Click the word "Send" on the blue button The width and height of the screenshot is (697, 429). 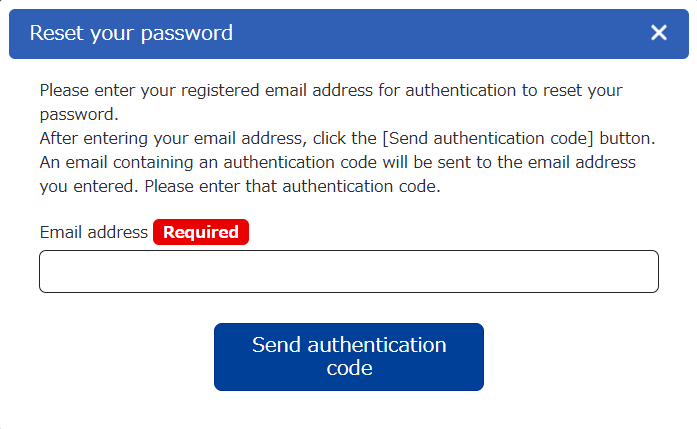click(277, 345)
